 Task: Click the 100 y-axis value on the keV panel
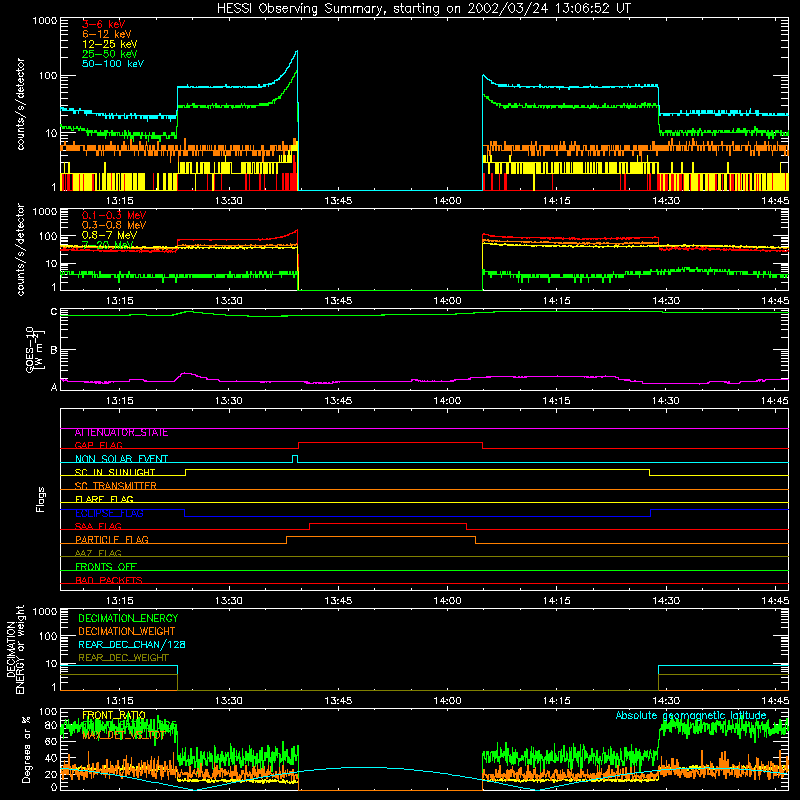point(47,76)
